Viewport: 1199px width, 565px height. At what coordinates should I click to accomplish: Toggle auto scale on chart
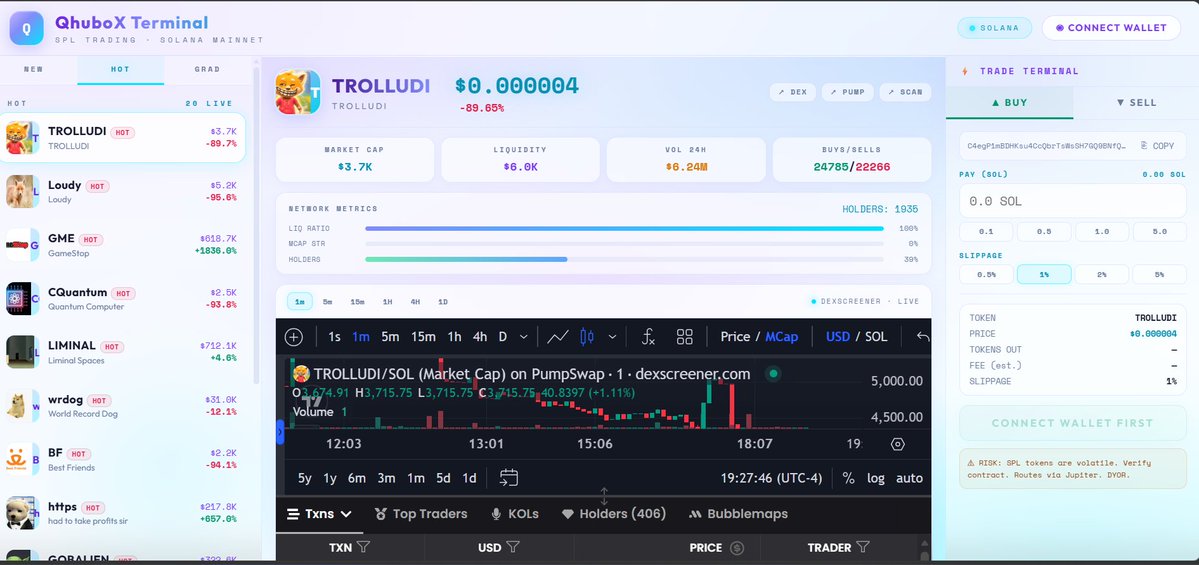point(909,478)
